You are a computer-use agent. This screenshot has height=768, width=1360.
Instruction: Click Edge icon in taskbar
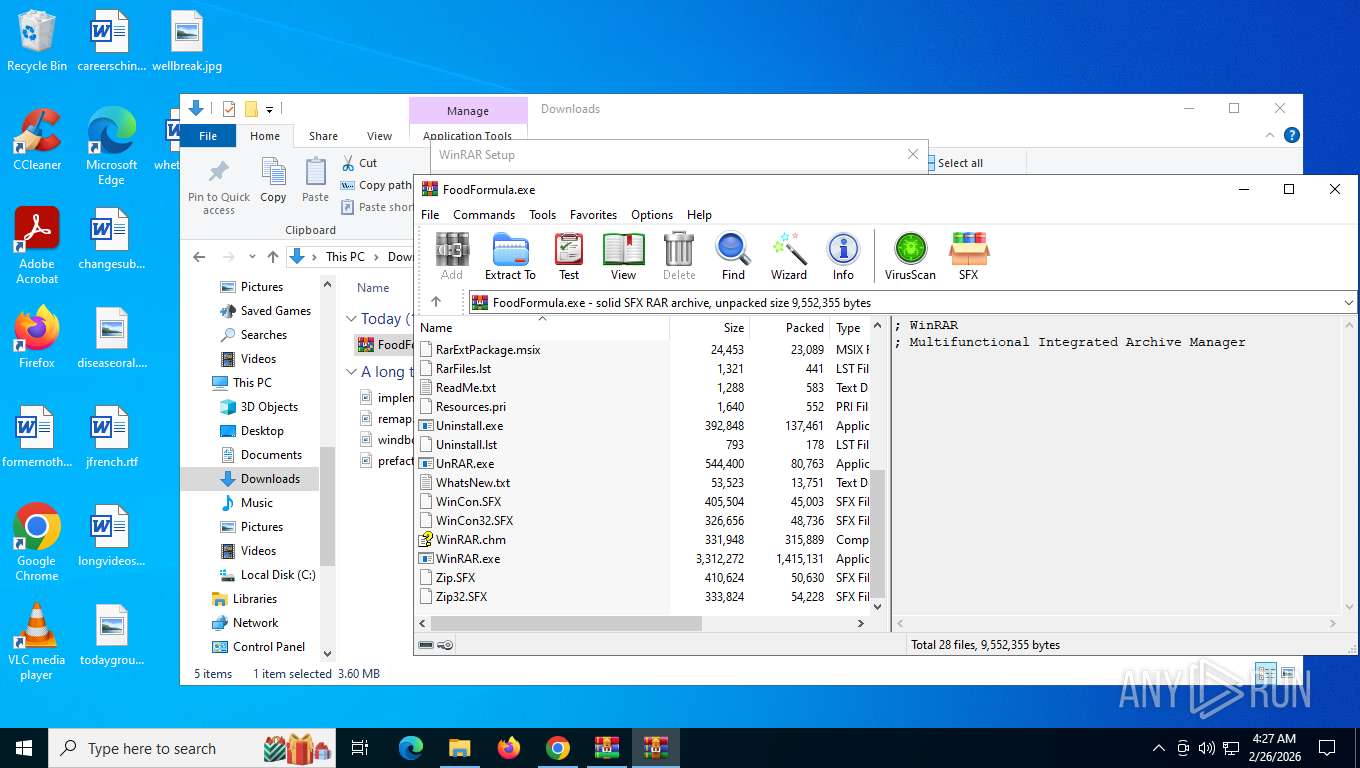(x=410, y=747)
